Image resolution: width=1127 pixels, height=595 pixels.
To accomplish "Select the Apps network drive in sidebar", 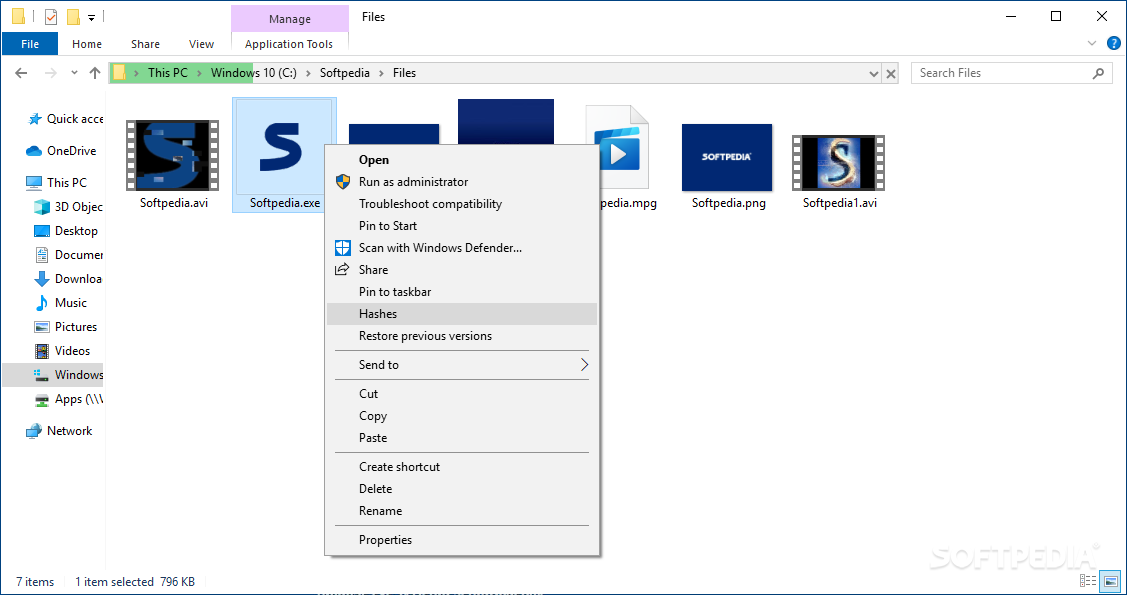I will tap(70, 399).
